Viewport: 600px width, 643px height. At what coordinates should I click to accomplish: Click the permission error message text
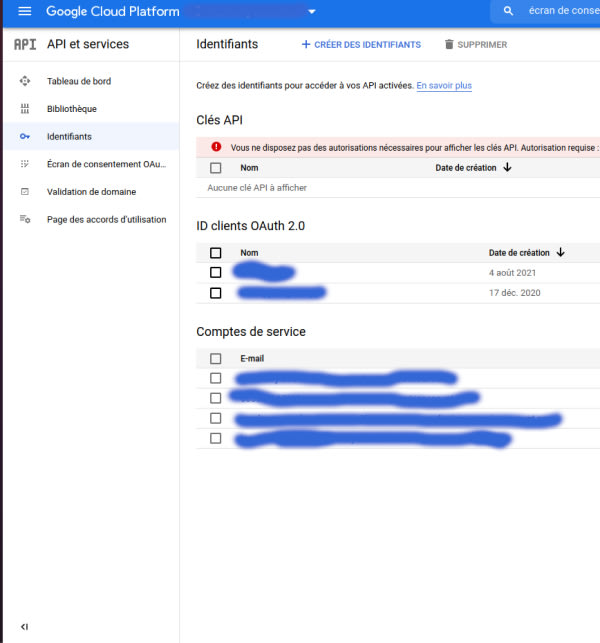click(x=415, y=148)
